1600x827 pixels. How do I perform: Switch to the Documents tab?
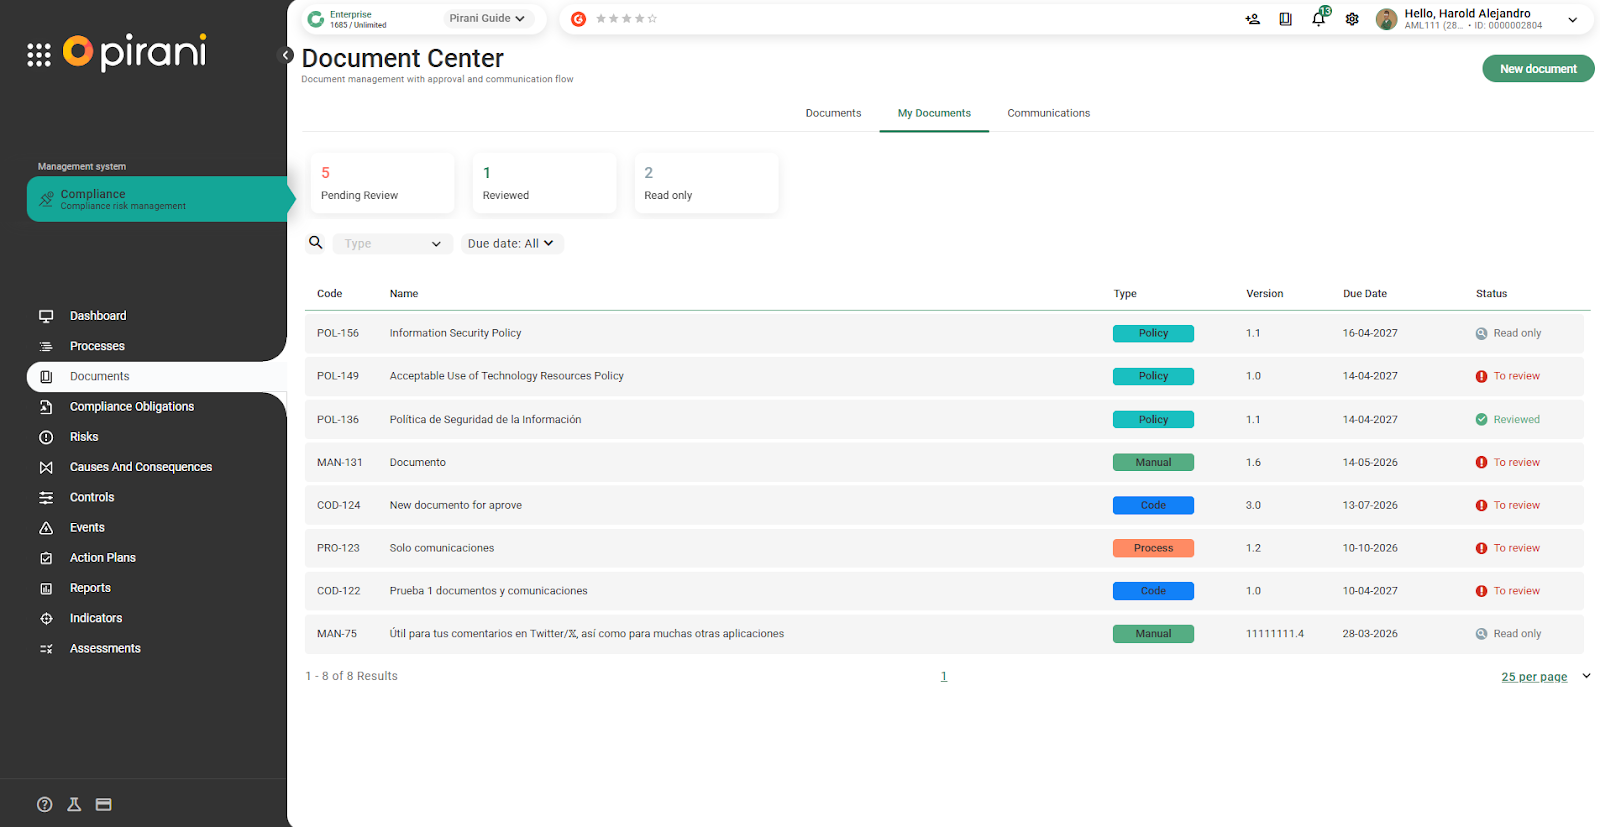(833, 113)
